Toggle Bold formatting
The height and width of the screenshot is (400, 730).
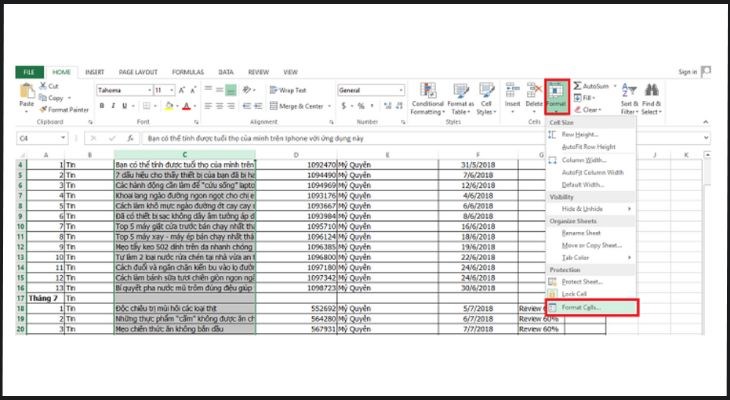pyautogui.click(x=102, y=106)
